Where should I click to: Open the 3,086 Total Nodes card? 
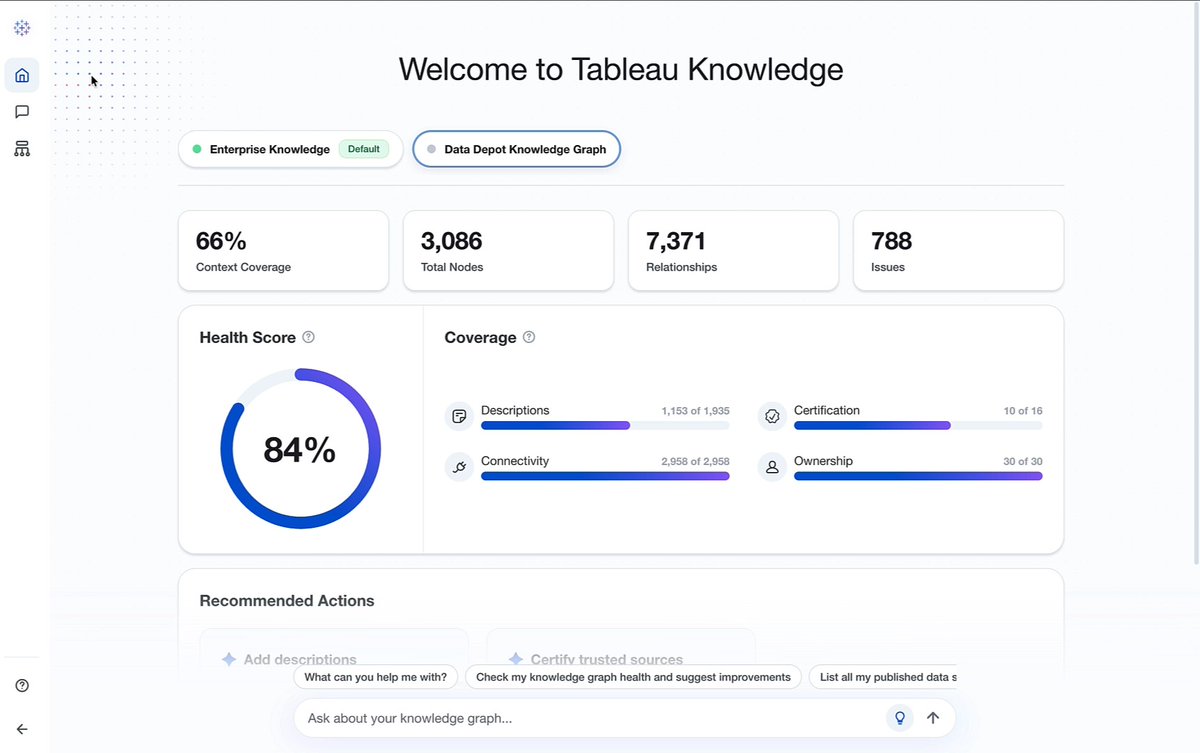[x=508, y=251]
